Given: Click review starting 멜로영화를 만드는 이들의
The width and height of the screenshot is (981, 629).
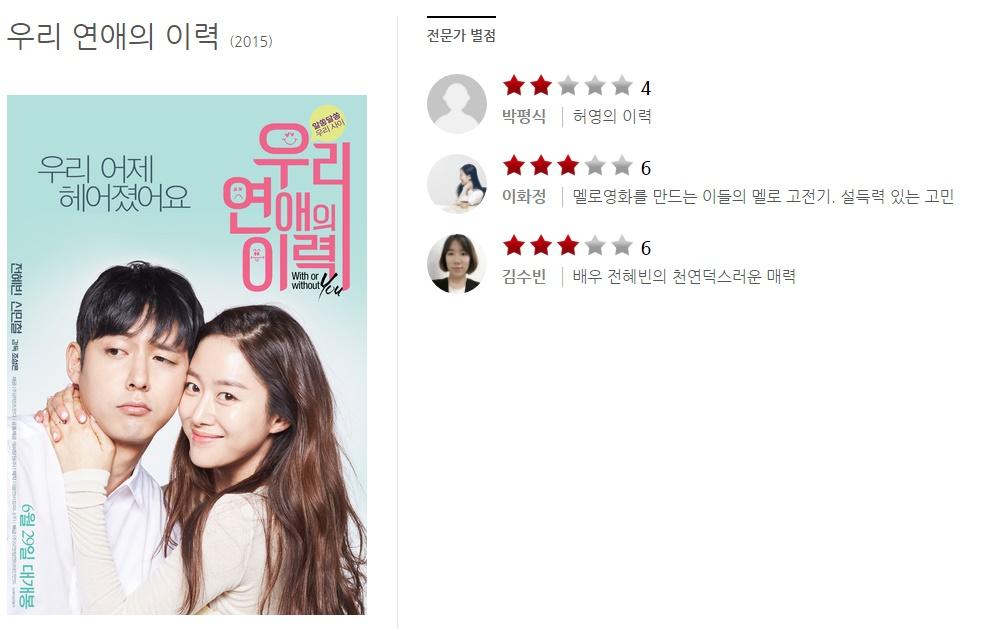Looking at the screenshot, I should (x=763, y=197).
